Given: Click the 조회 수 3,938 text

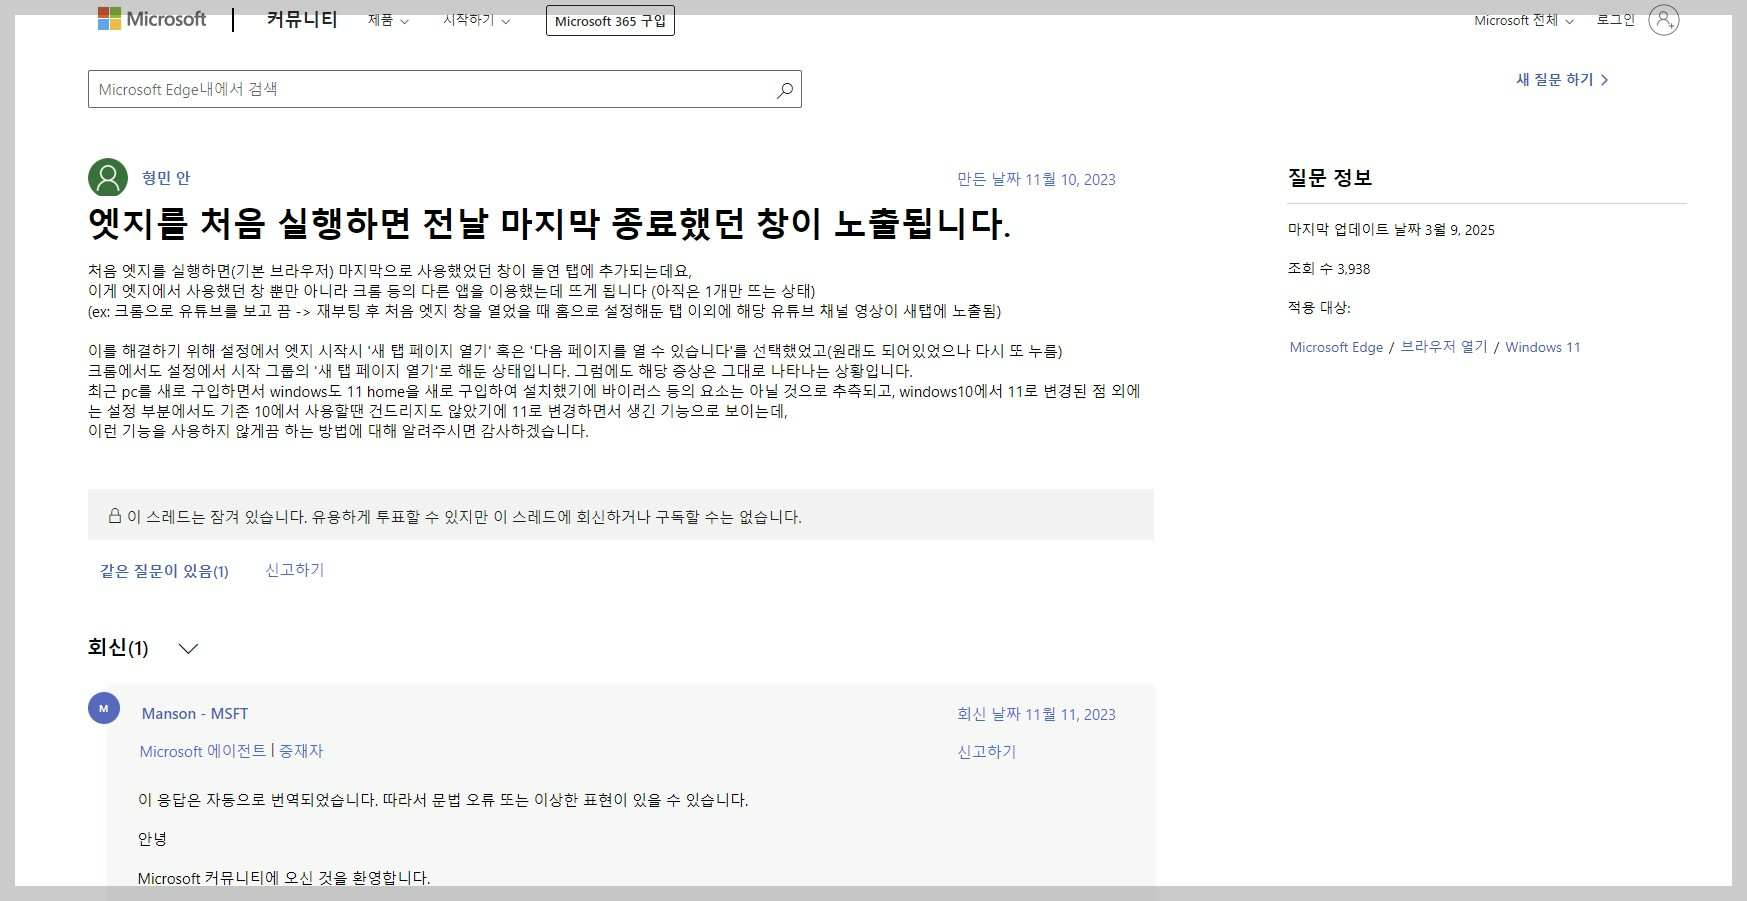Looking at the screenshot, I should [x=1329, y=268].
